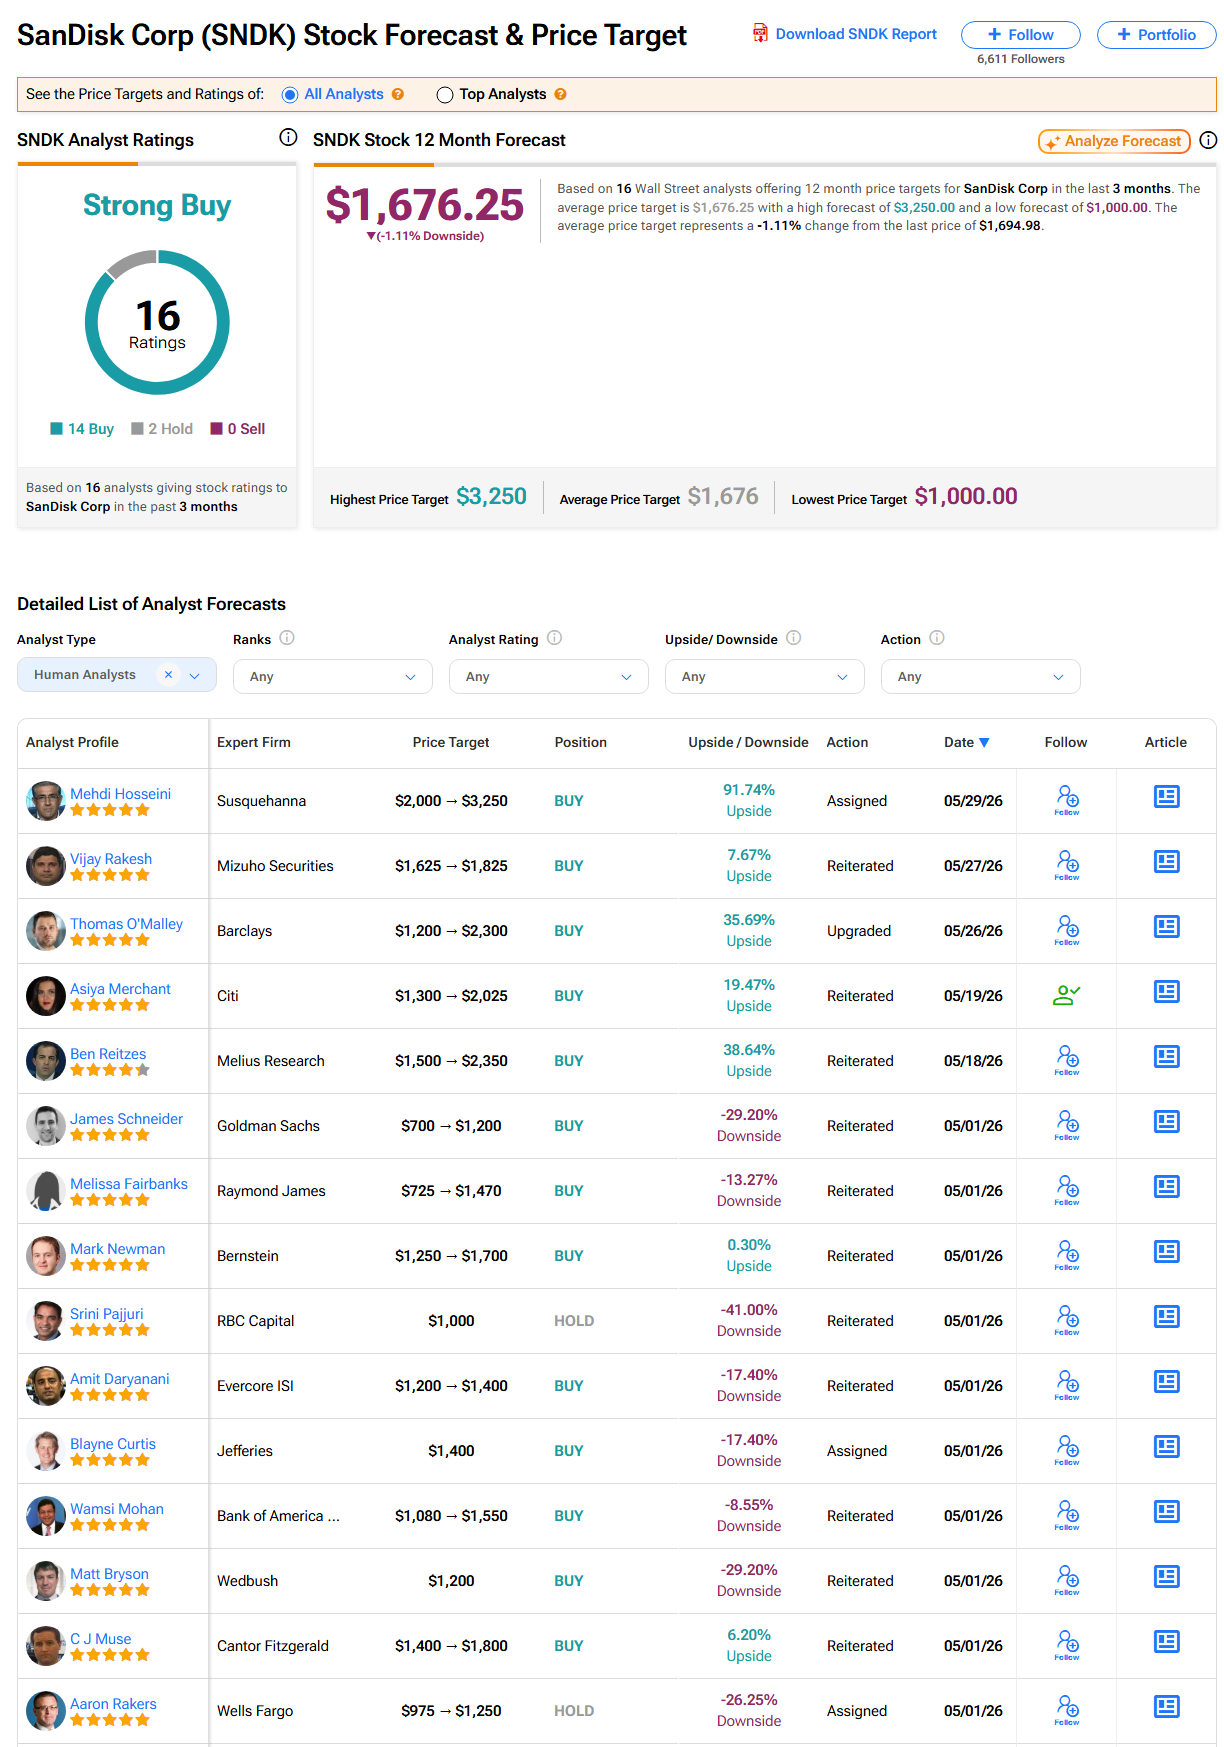This screenshot has width=1224, height=1747.
Task: Open Mehdi Hosseini analyst profile
Action: (x=120, y=793)
